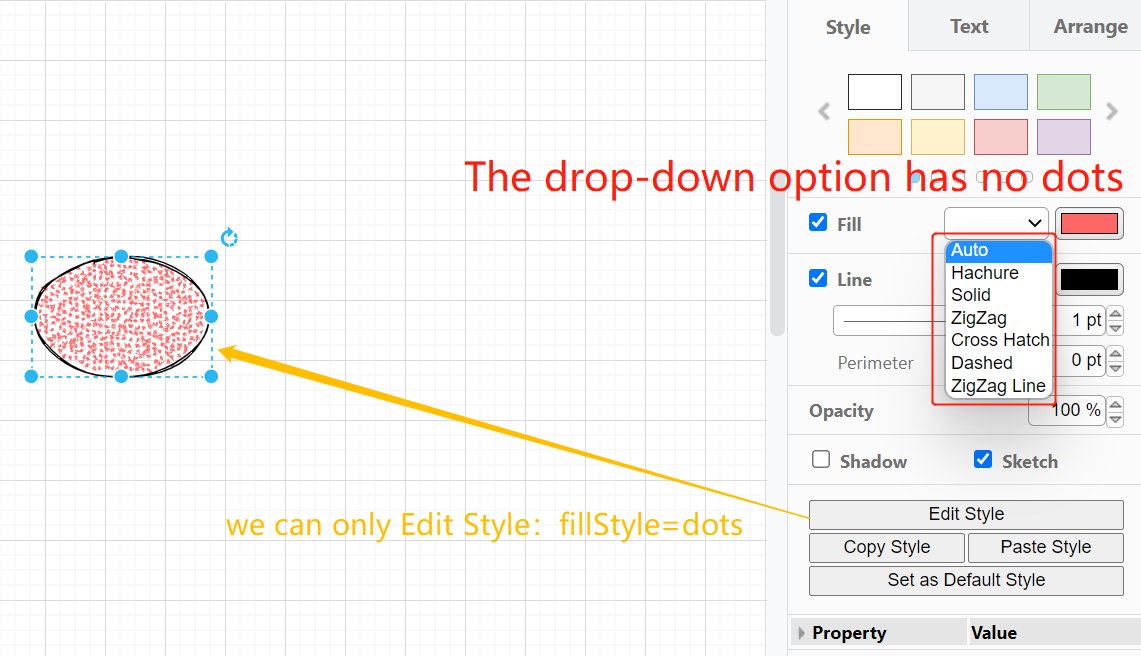
Task: Click Set as Default Style
Action: (x=965, y=580)
